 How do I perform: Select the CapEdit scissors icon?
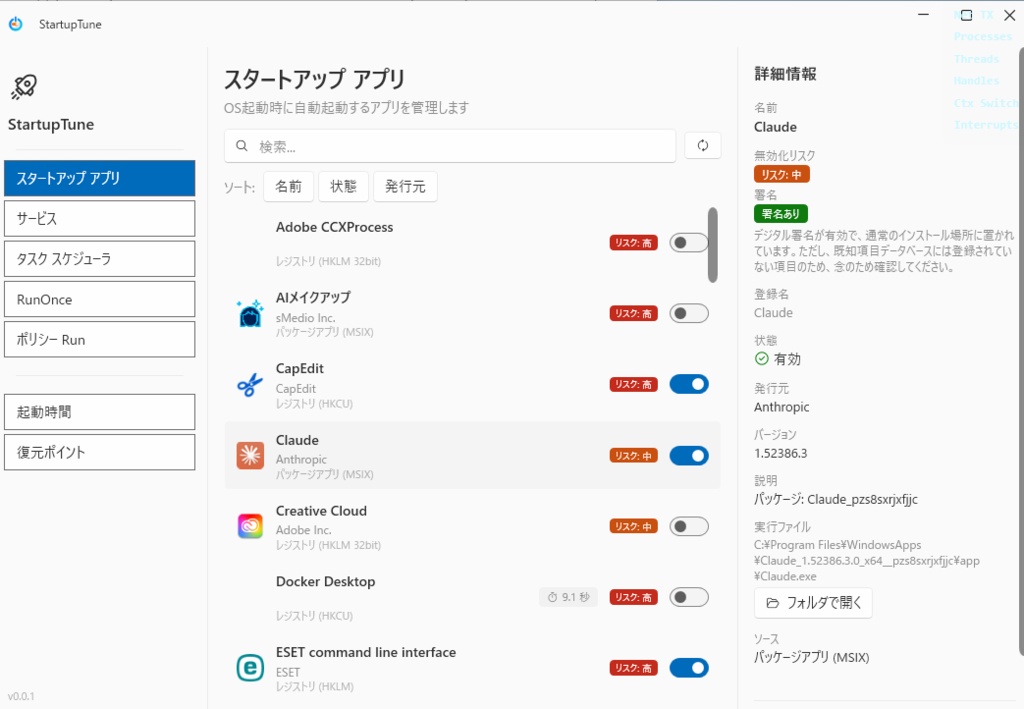pyautogui.click(x=250, y=385)
